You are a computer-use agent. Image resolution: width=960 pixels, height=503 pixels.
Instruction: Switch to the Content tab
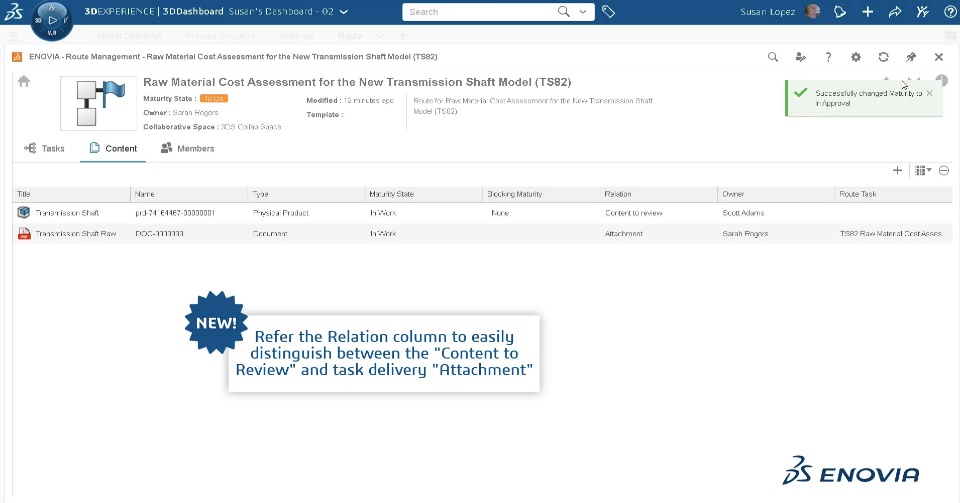pyautogui.click(x=113, y=149)
